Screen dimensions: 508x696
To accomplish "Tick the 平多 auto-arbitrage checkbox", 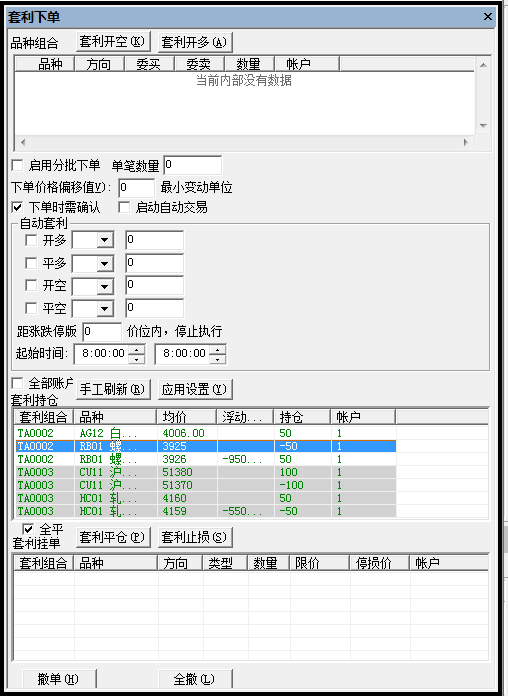I will (x=31, y=263).
